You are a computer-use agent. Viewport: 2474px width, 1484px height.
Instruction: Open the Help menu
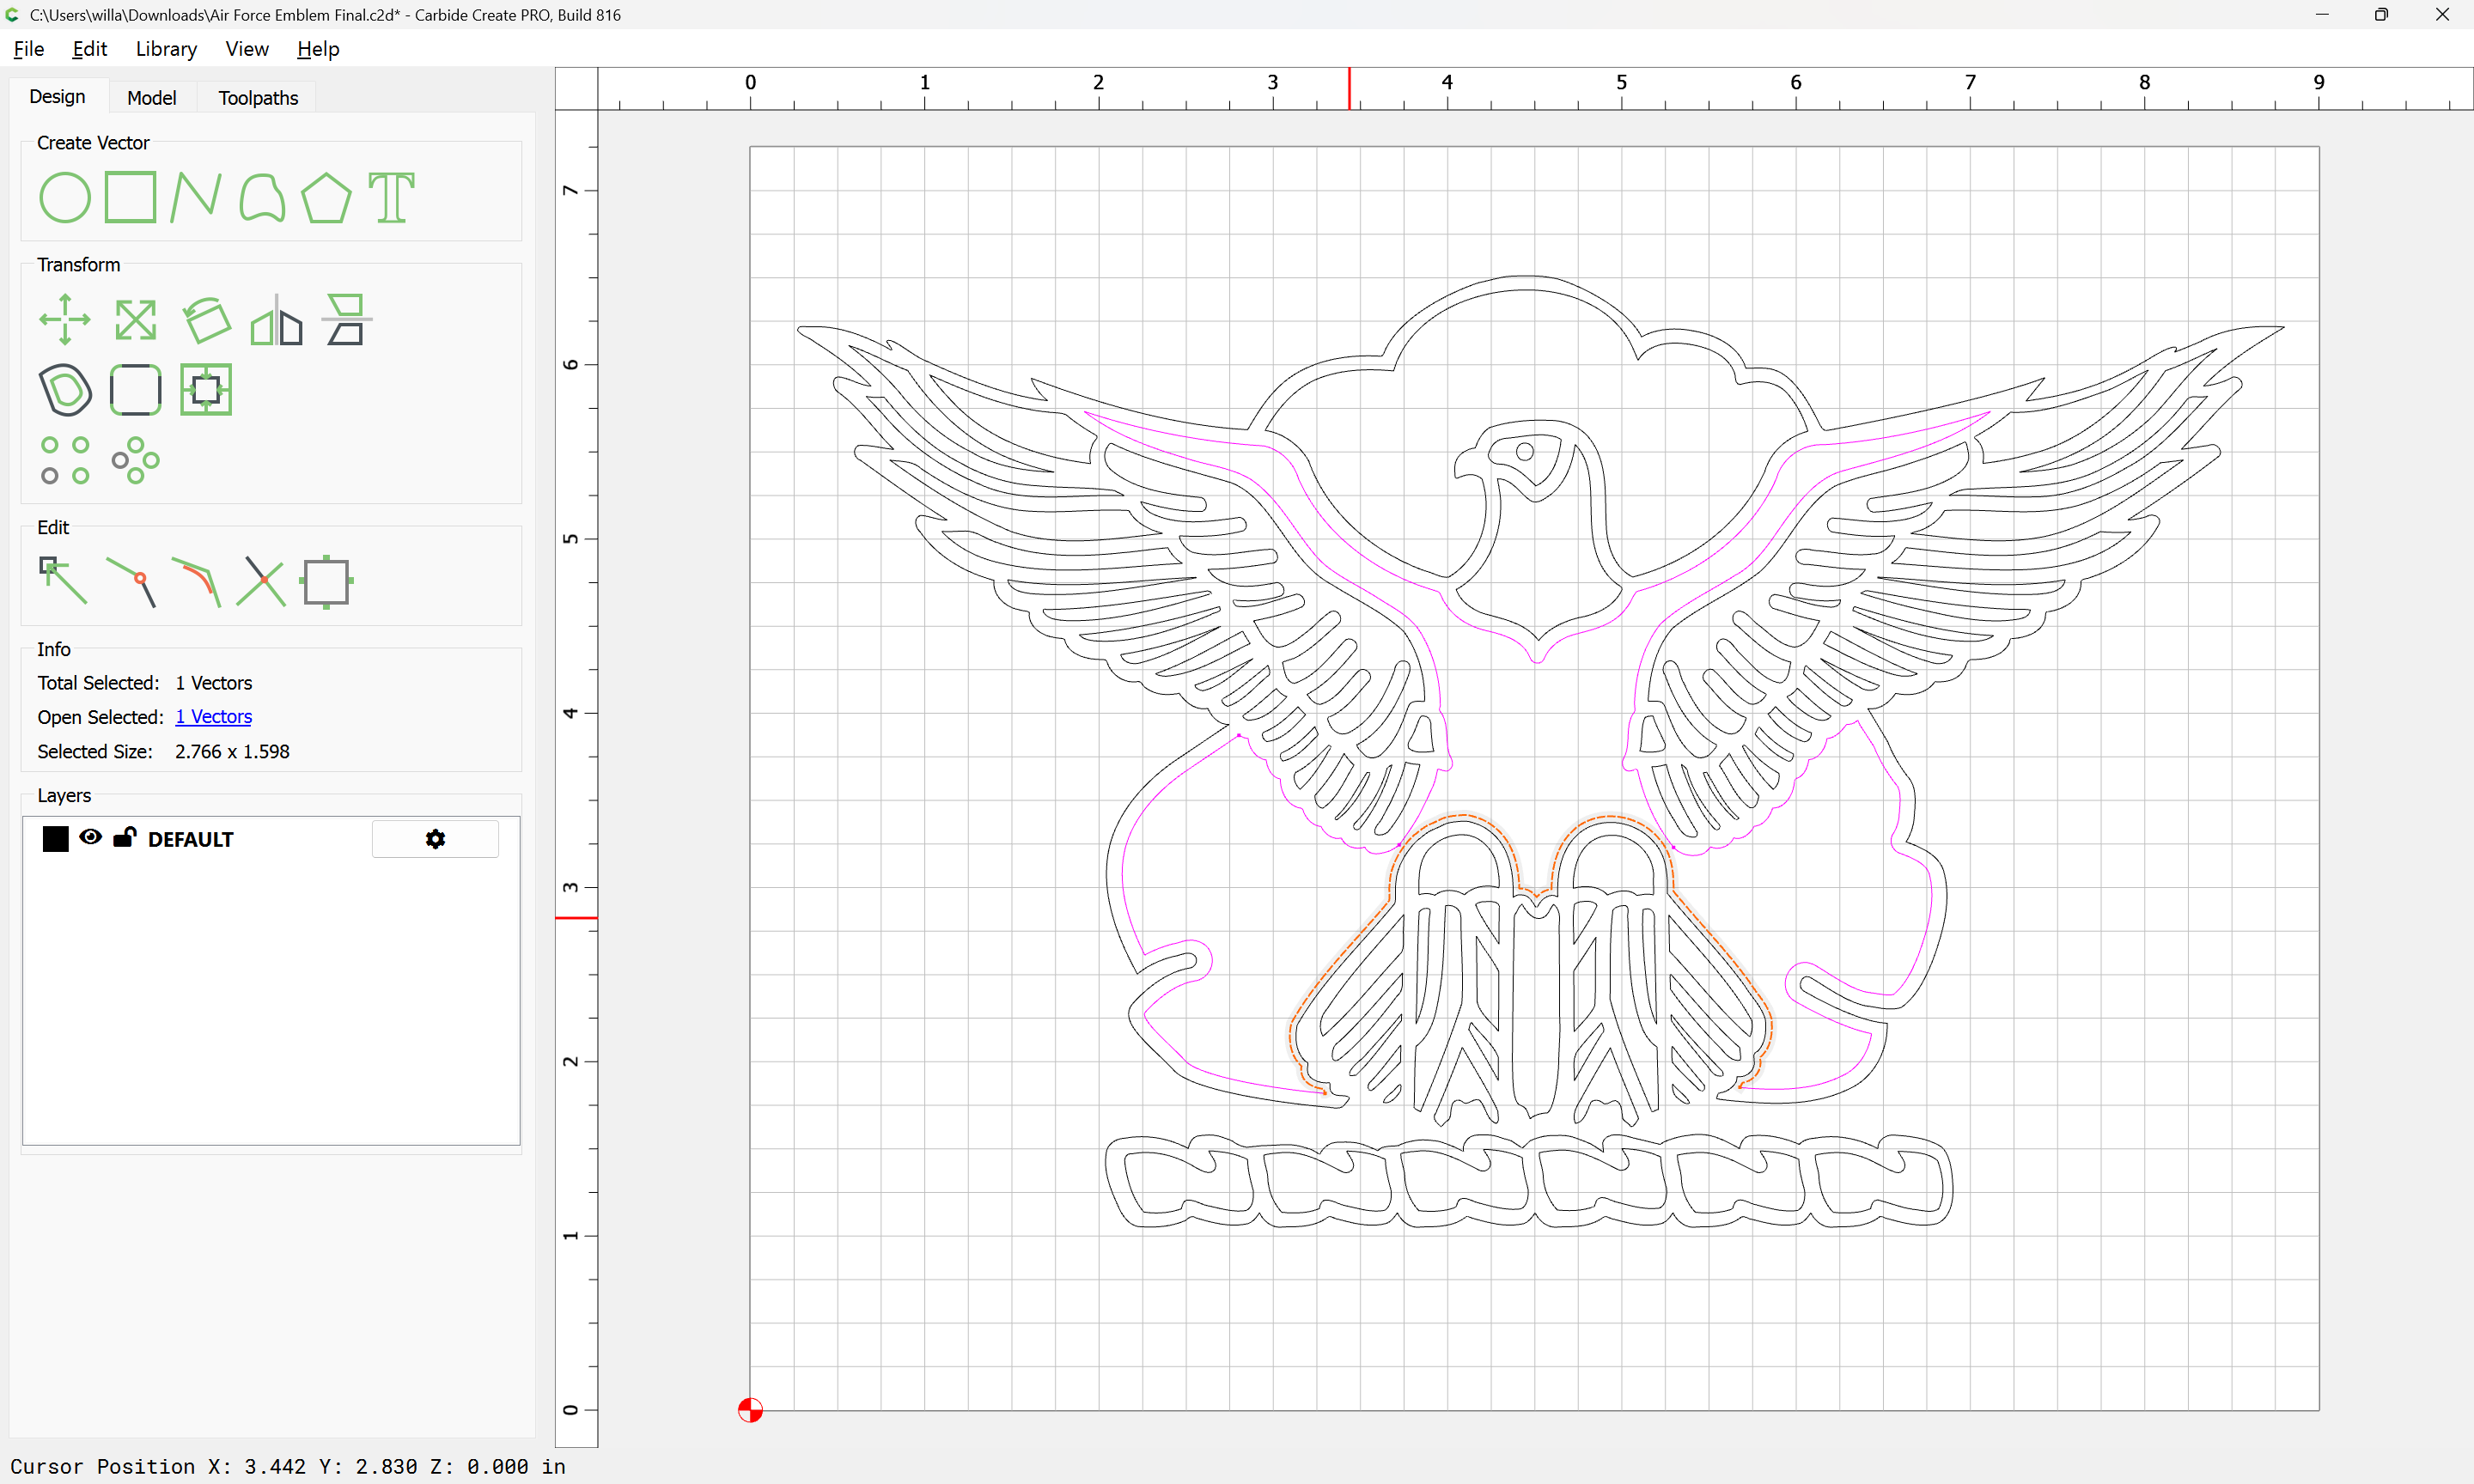[x=318, y=49]
